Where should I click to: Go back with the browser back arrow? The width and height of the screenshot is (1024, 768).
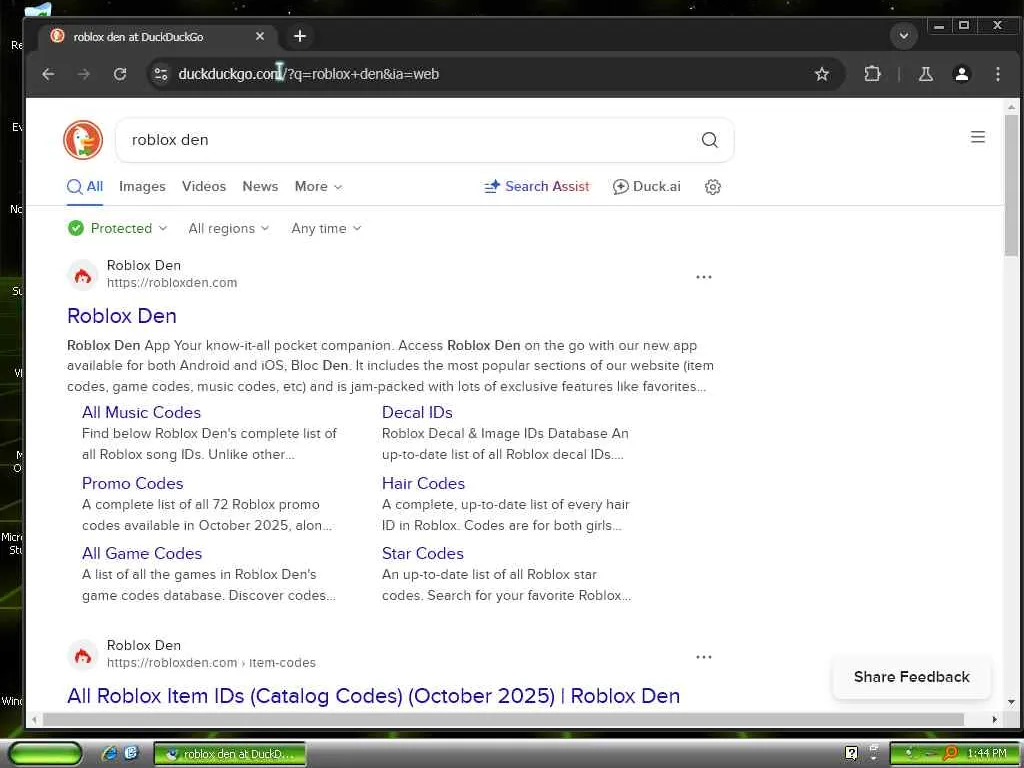48,74
